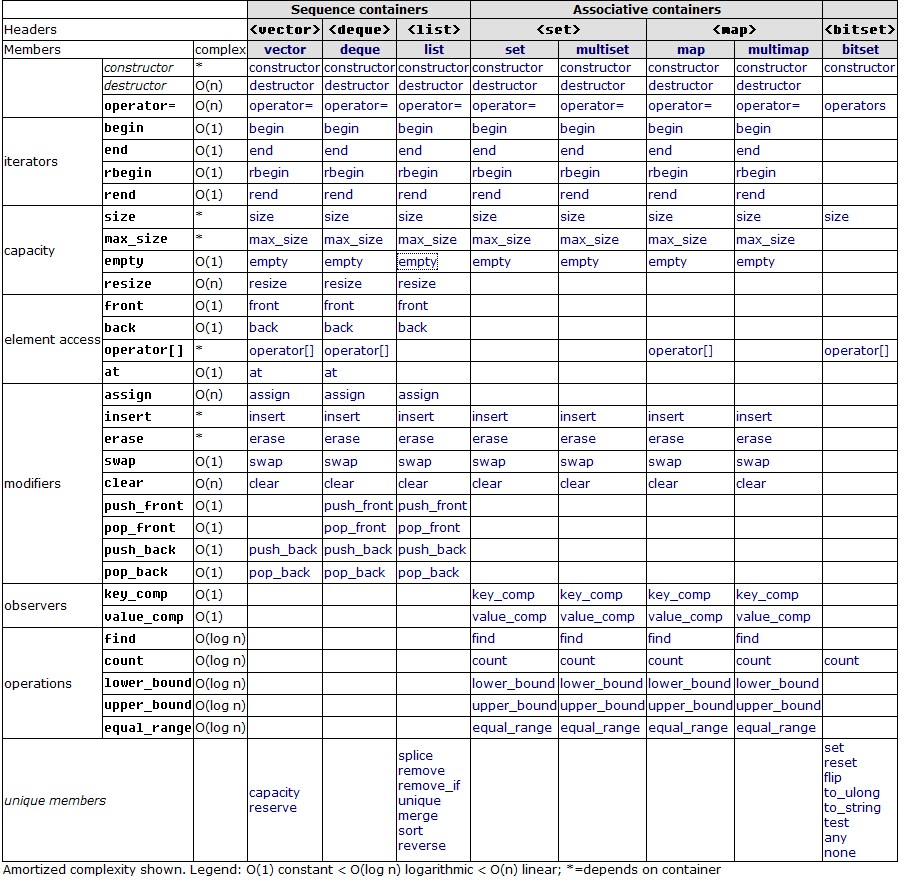Screen dimensions: 905x883
Task: Select the 'observers' category label
Action: coord(35,606)
